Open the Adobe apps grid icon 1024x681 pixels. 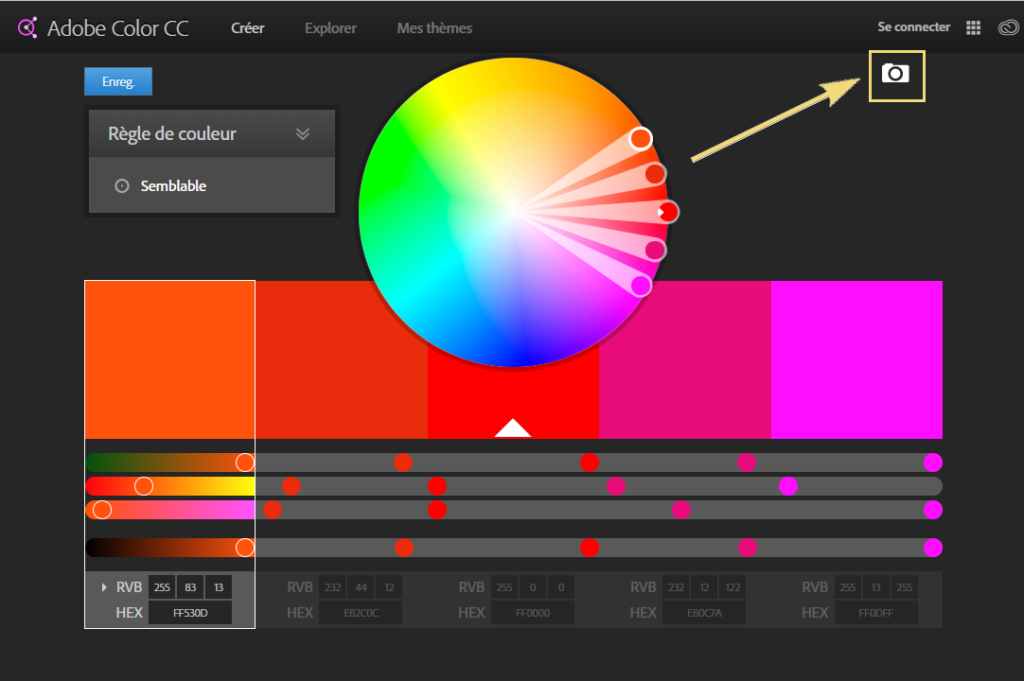pyautogui.click(x=972, y=27)
